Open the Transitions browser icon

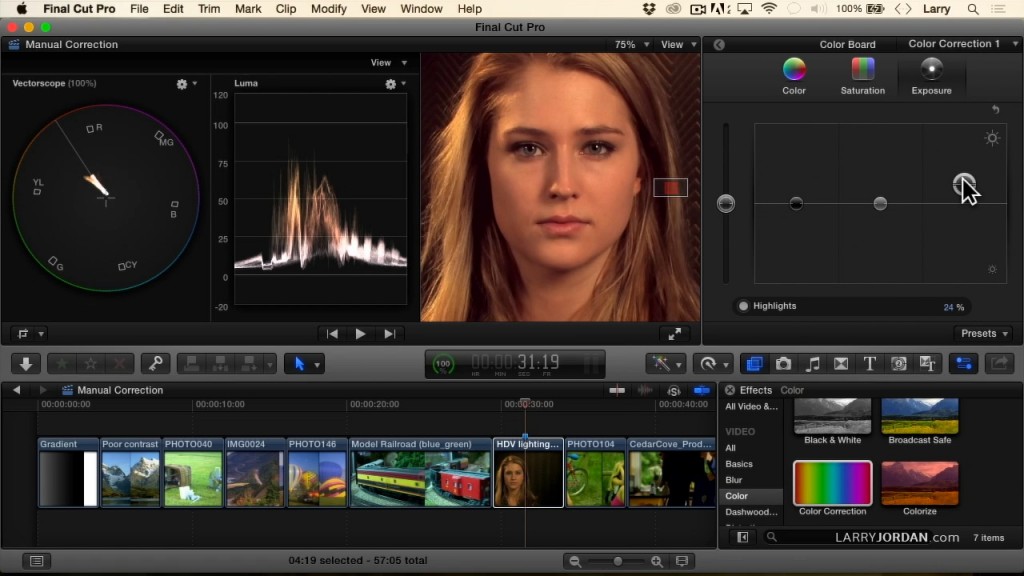click(841, 364)
